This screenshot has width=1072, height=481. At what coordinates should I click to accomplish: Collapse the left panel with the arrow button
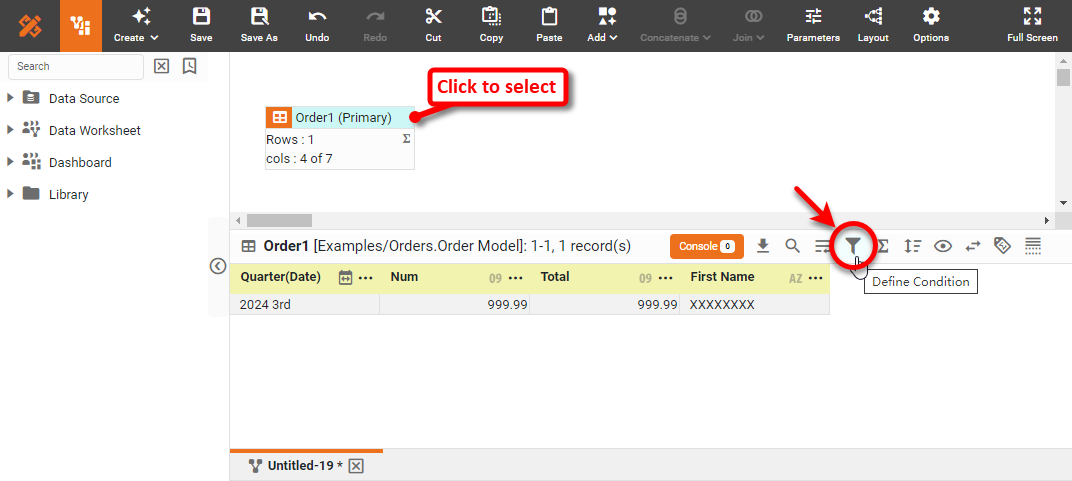pyautogui.click(x=218, y=266)
